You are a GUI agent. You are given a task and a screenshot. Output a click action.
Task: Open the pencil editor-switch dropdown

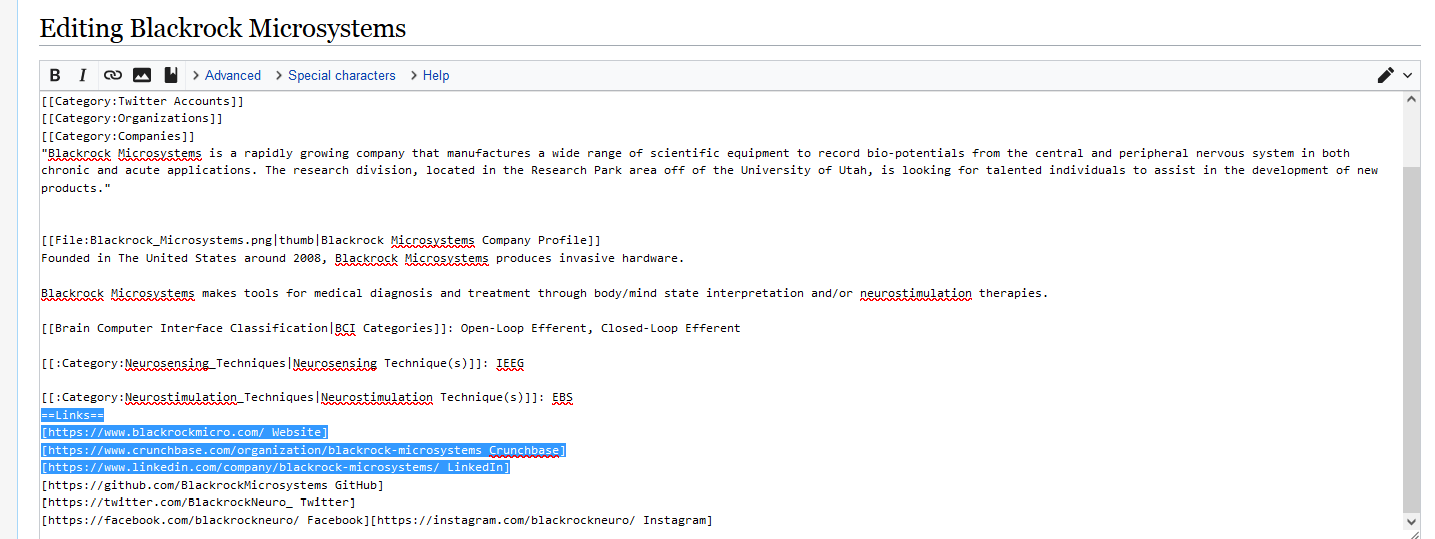point(1395,75)
